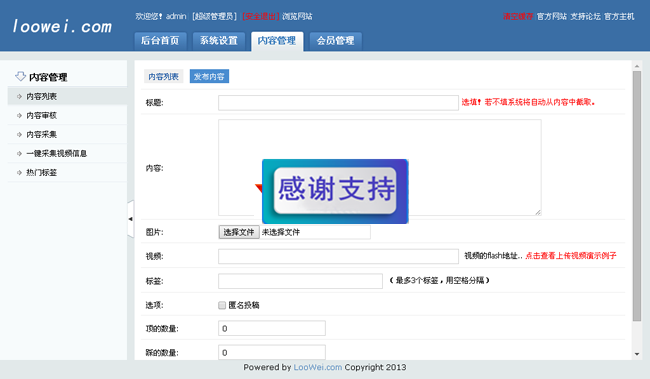Click the scrollbar down arrow
The width and height of the screenshot is (650, 379).
[637, 354]
